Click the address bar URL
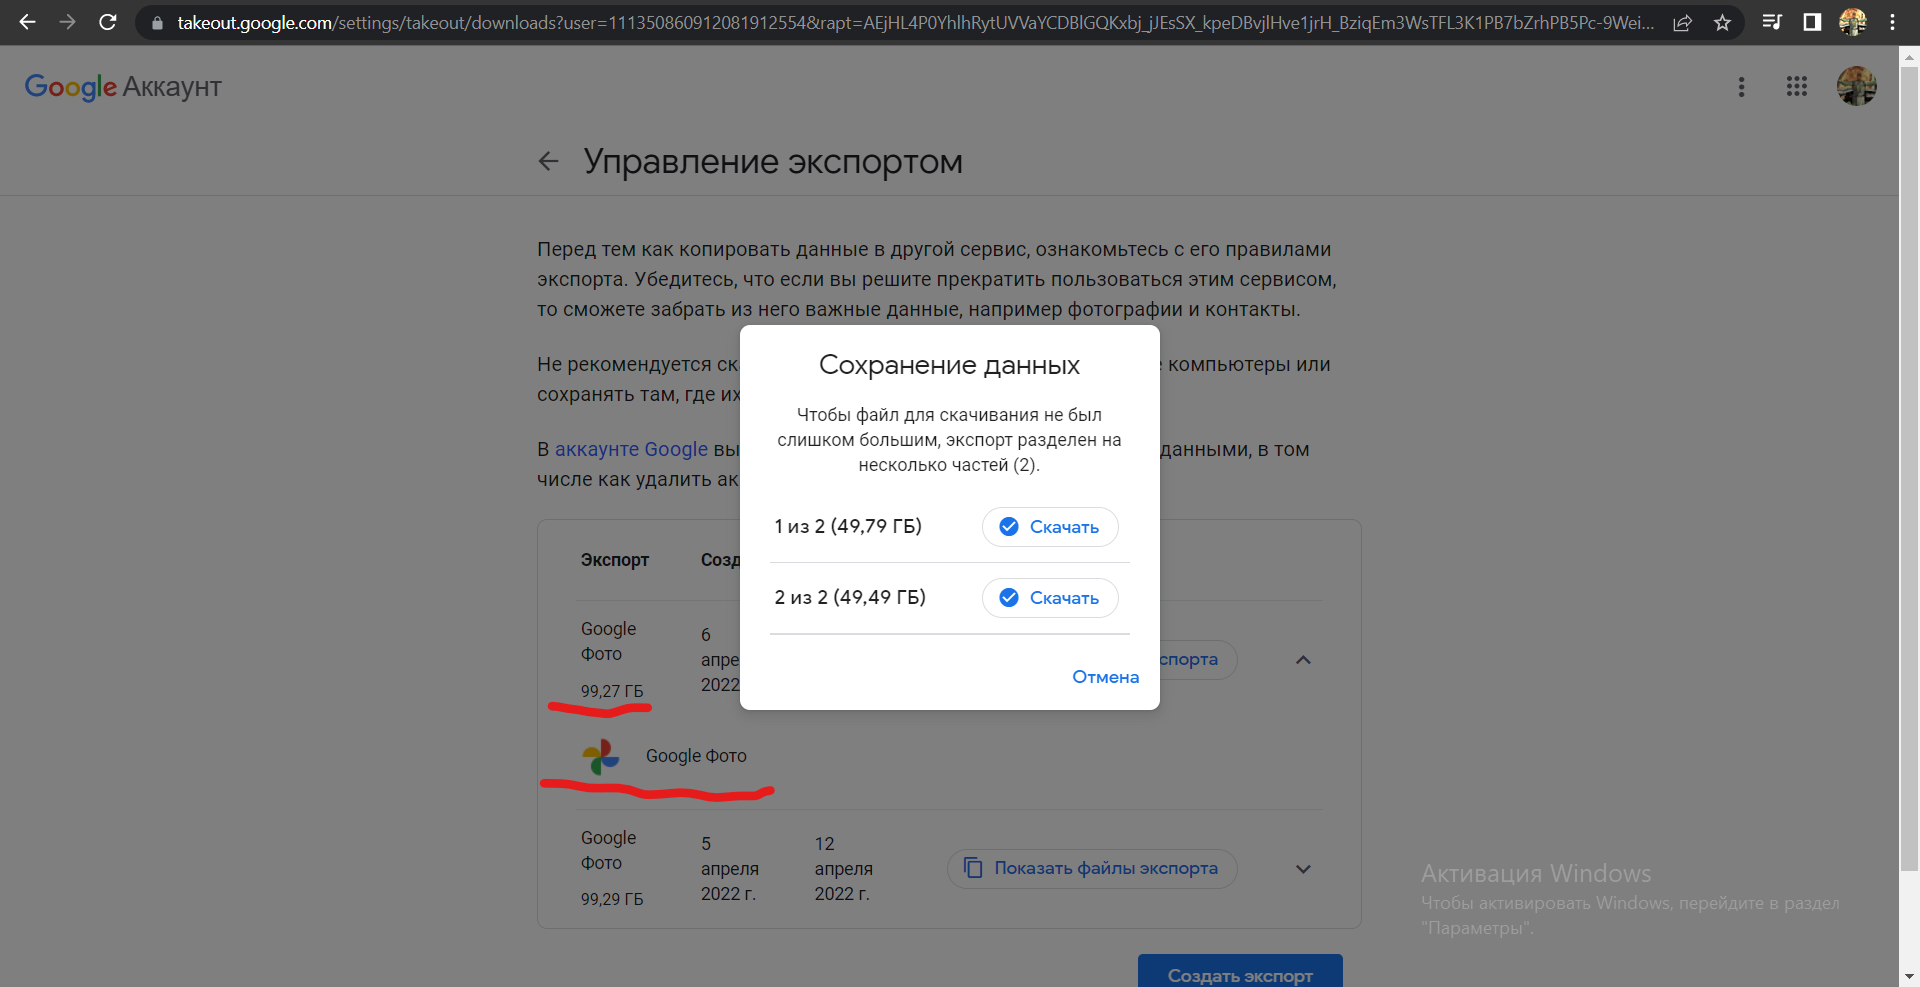The image size is (1920, 987). click(x=915, y=22)
